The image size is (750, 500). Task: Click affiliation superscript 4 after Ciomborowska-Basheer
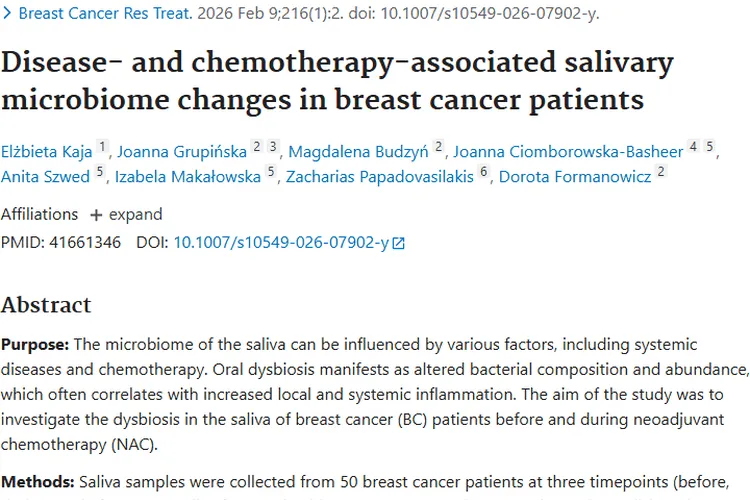pyautogui.click(x=693, y=148)
